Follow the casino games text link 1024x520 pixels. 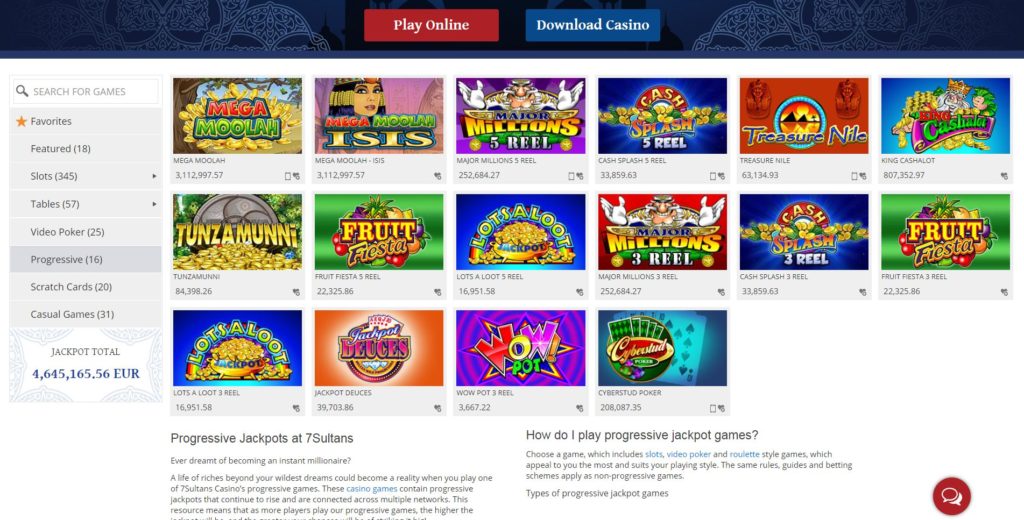click(372, 489)
